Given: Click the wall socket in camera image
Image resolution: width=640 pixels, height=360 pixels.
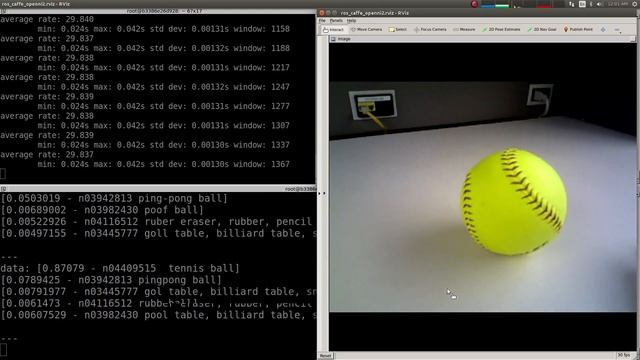Looking at the screenshot, I should click(373, 104).
